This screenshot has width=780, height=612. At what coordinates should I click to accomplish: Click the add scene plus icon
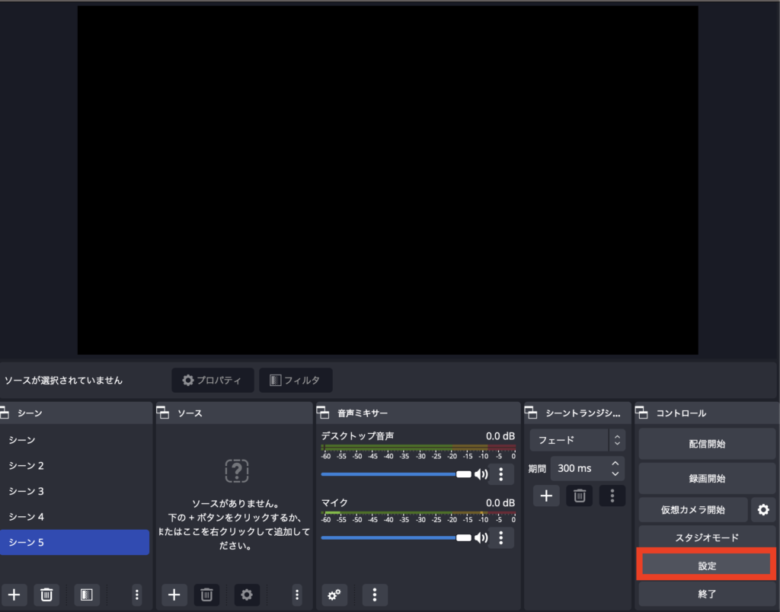(14, 595)
